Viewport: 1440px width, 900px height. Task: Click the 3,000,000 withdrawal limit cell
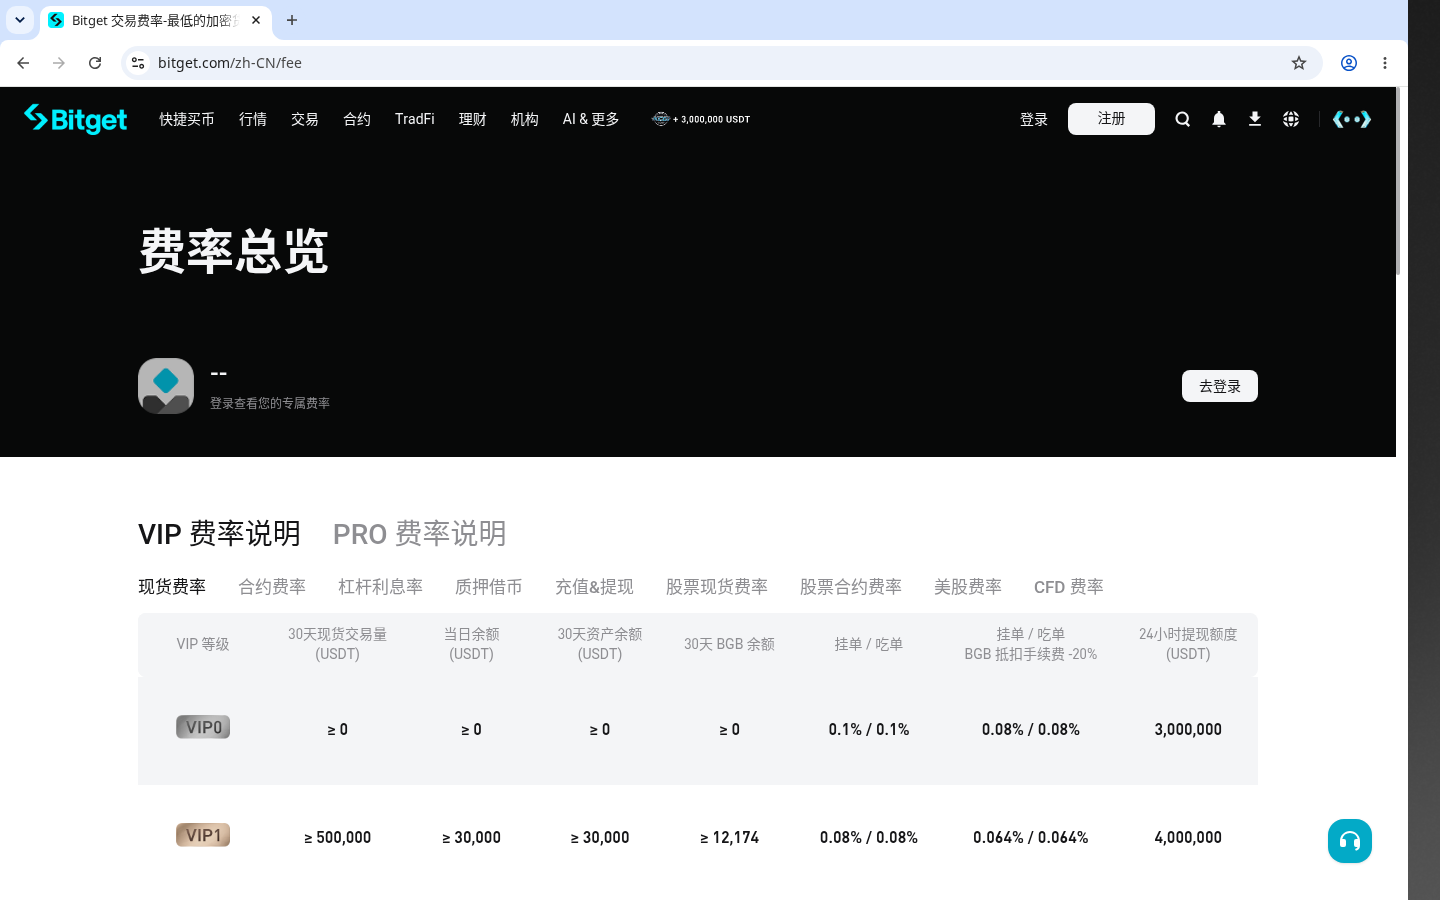click(1188, 729)
